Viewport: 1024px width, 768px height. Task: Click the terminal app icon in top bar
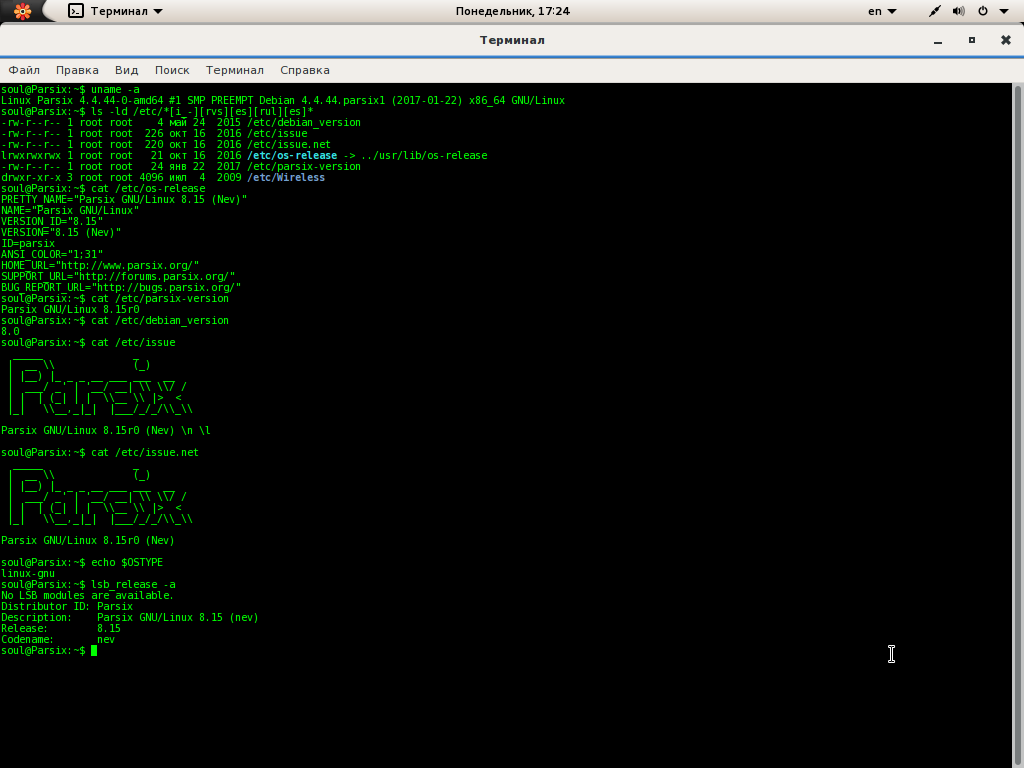[x=76, y=11]
